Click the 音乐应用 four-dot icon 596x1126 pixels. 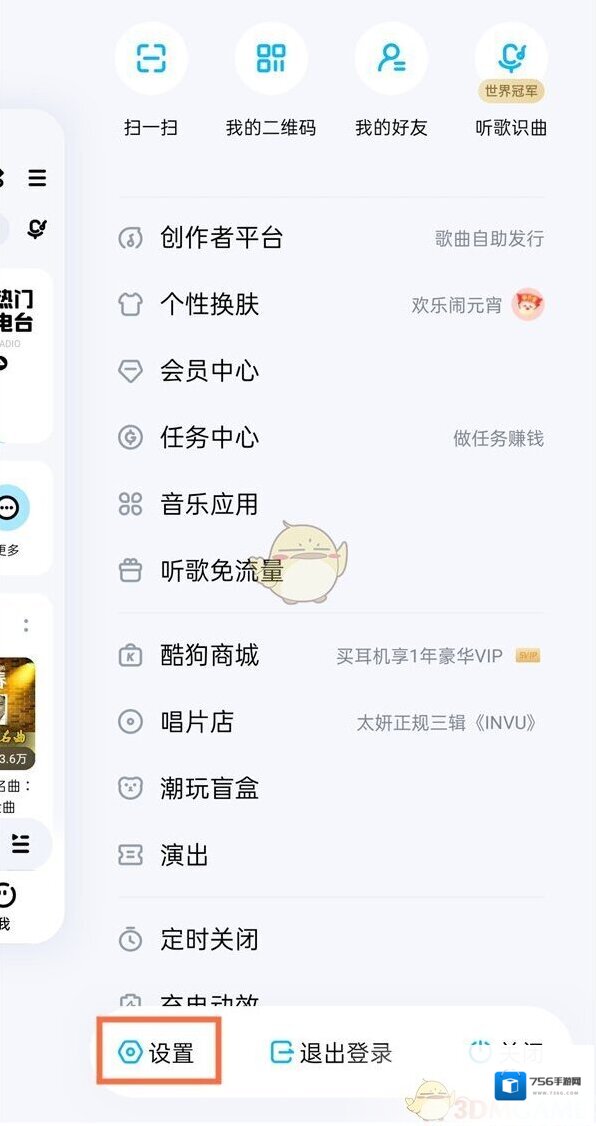[x=130, y=504]
